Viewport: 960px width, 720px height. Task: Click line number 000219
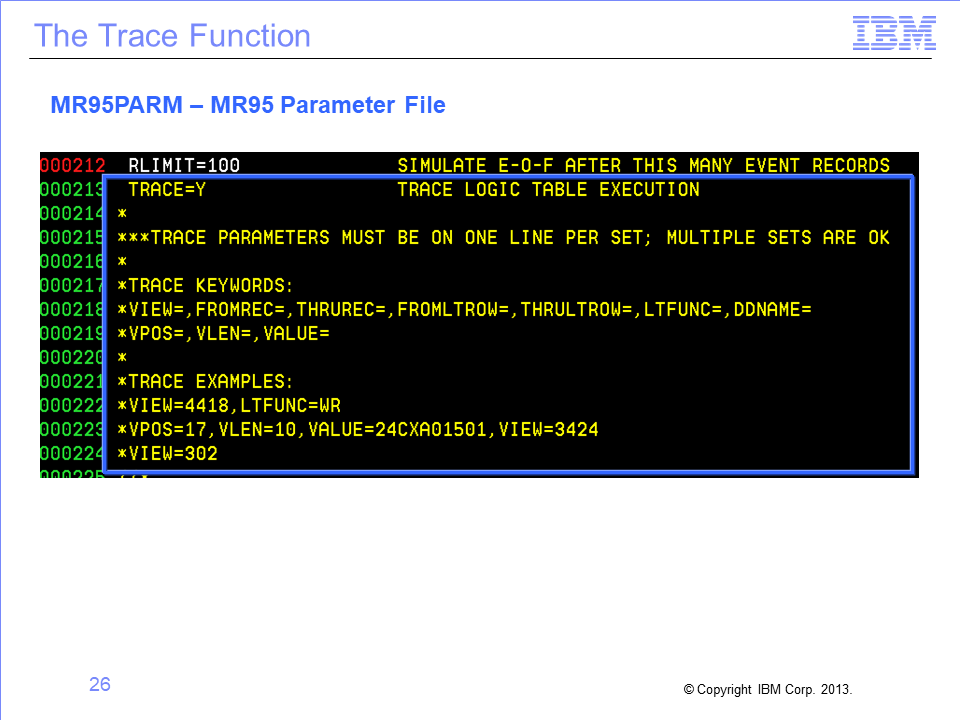point(72,334)
